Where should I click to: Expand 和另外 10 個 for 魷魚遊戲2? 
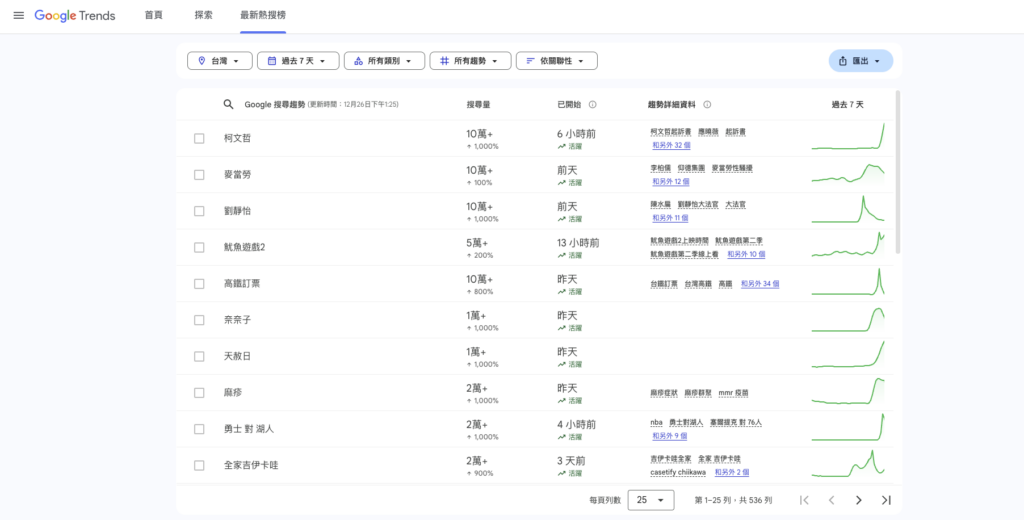coord(746,254)
